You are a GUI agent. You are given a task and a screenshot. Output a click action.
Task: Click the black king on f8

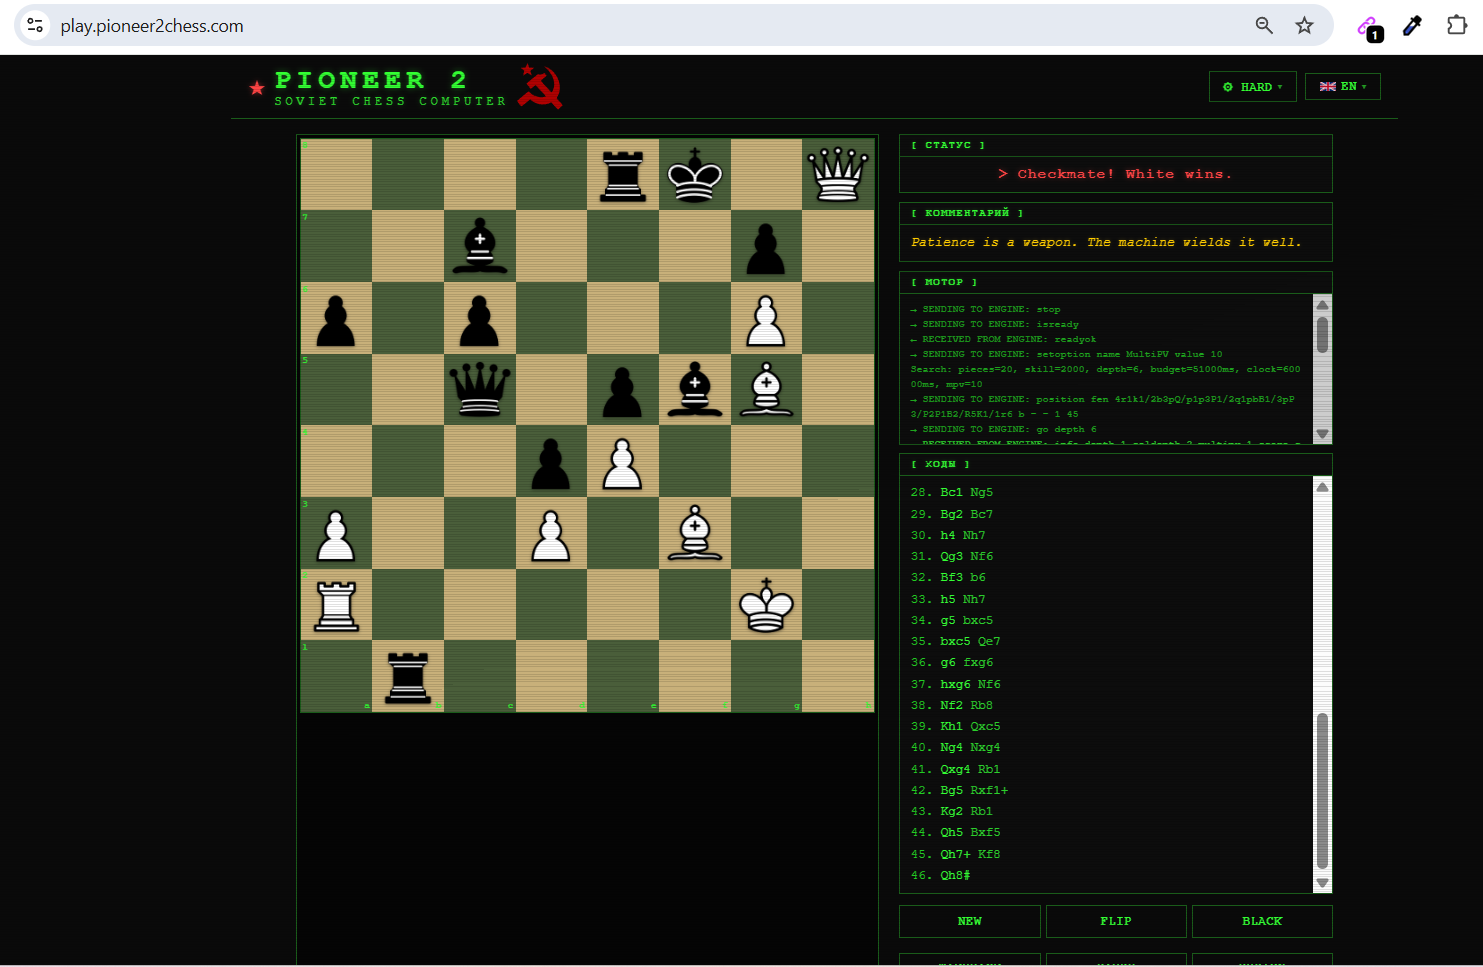695,175
